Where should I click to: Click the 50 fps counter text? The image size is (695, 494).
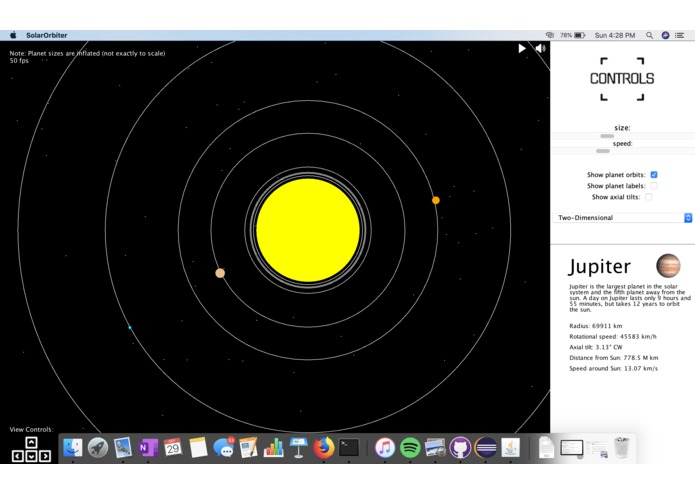pos(19,61)
